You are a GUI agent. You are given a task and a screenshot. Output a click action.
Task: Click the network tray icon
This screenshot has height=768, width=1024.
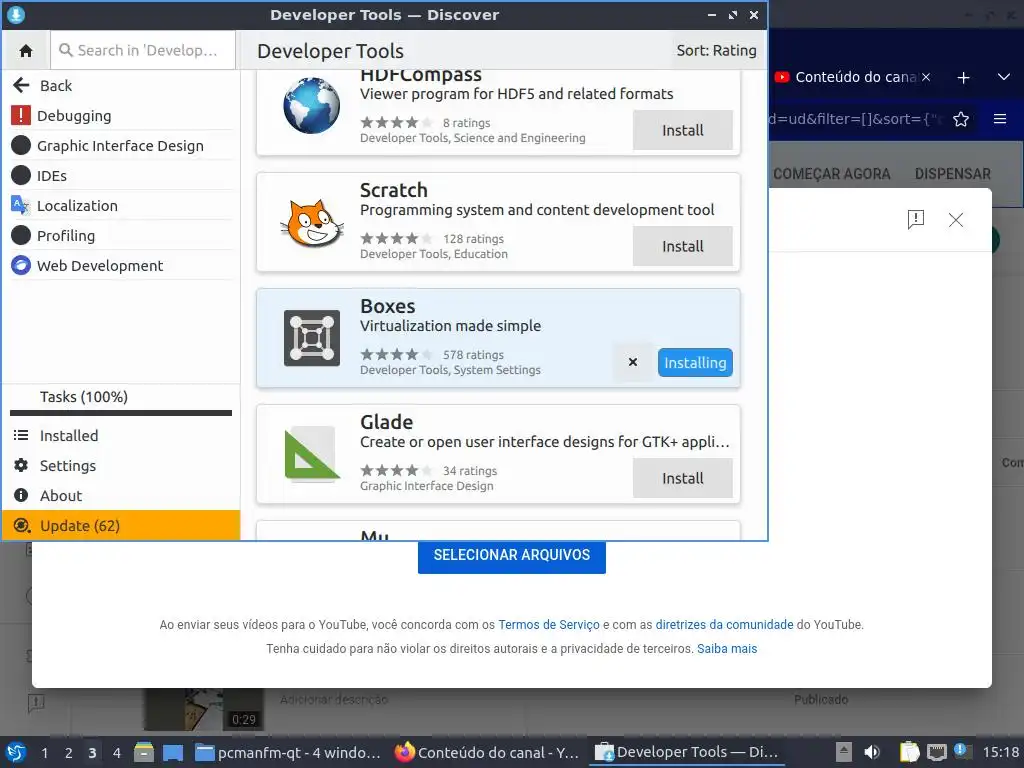point(936,752)
